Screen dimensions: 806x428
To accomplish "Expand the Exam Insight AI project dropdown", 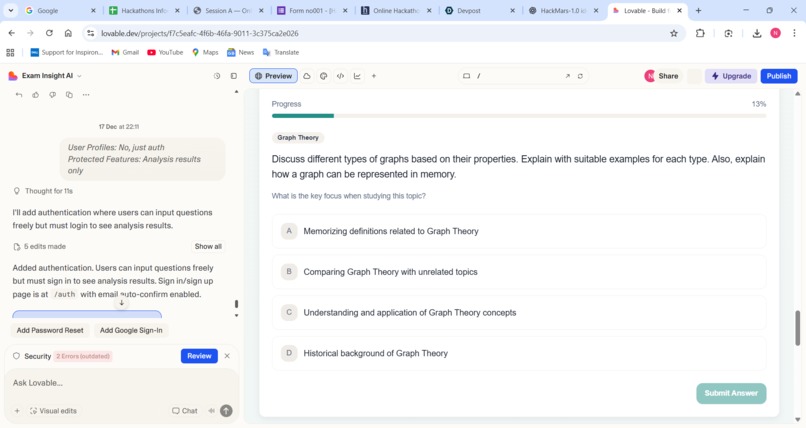I will click(79, 76).
